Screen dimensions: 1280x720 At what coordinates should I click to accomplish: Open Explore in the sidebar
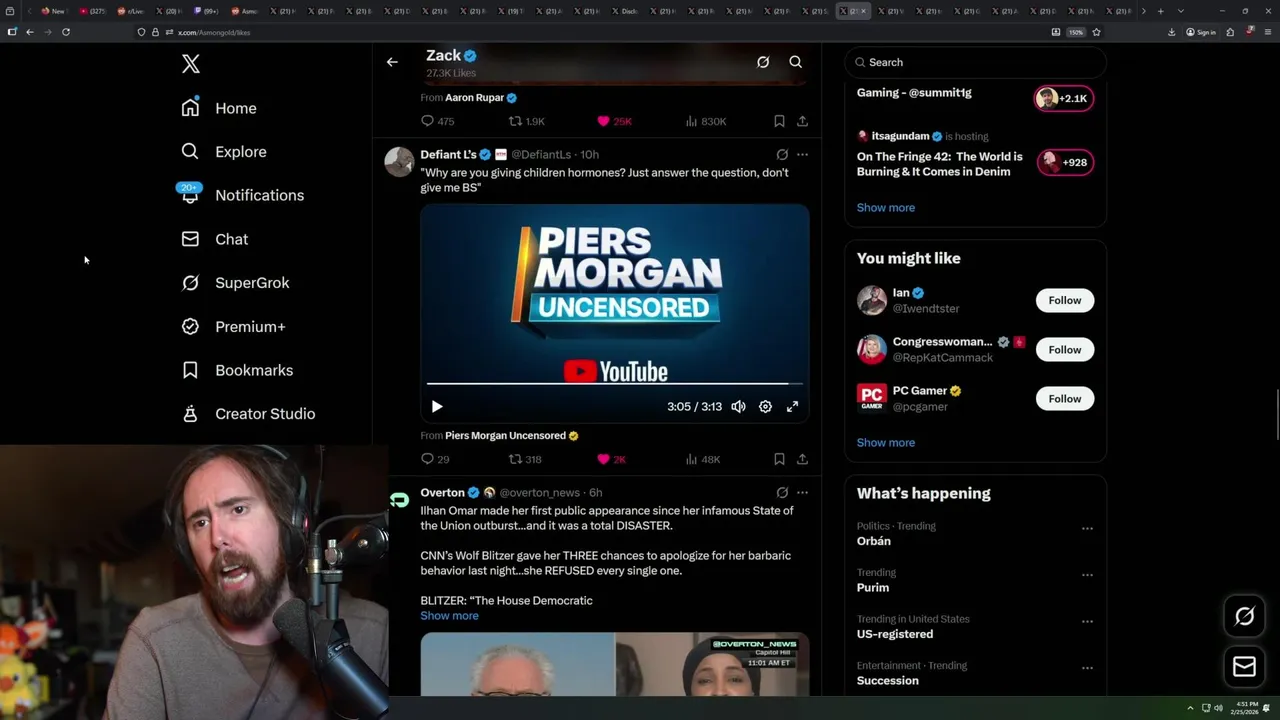tap(224, 152)
